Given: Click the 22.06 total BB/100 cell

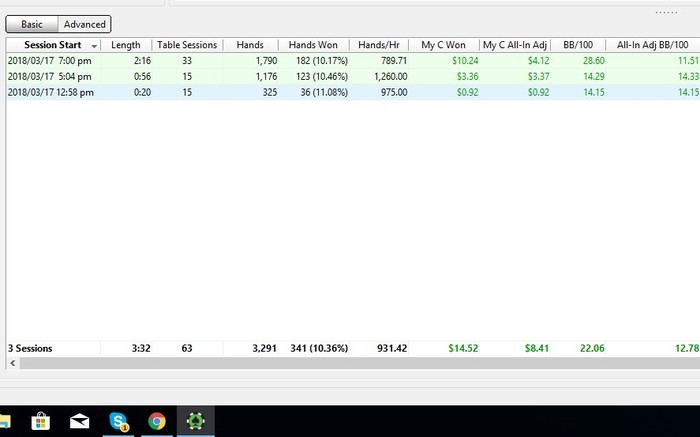Looking at the screenshot, I should pos(592,348).
